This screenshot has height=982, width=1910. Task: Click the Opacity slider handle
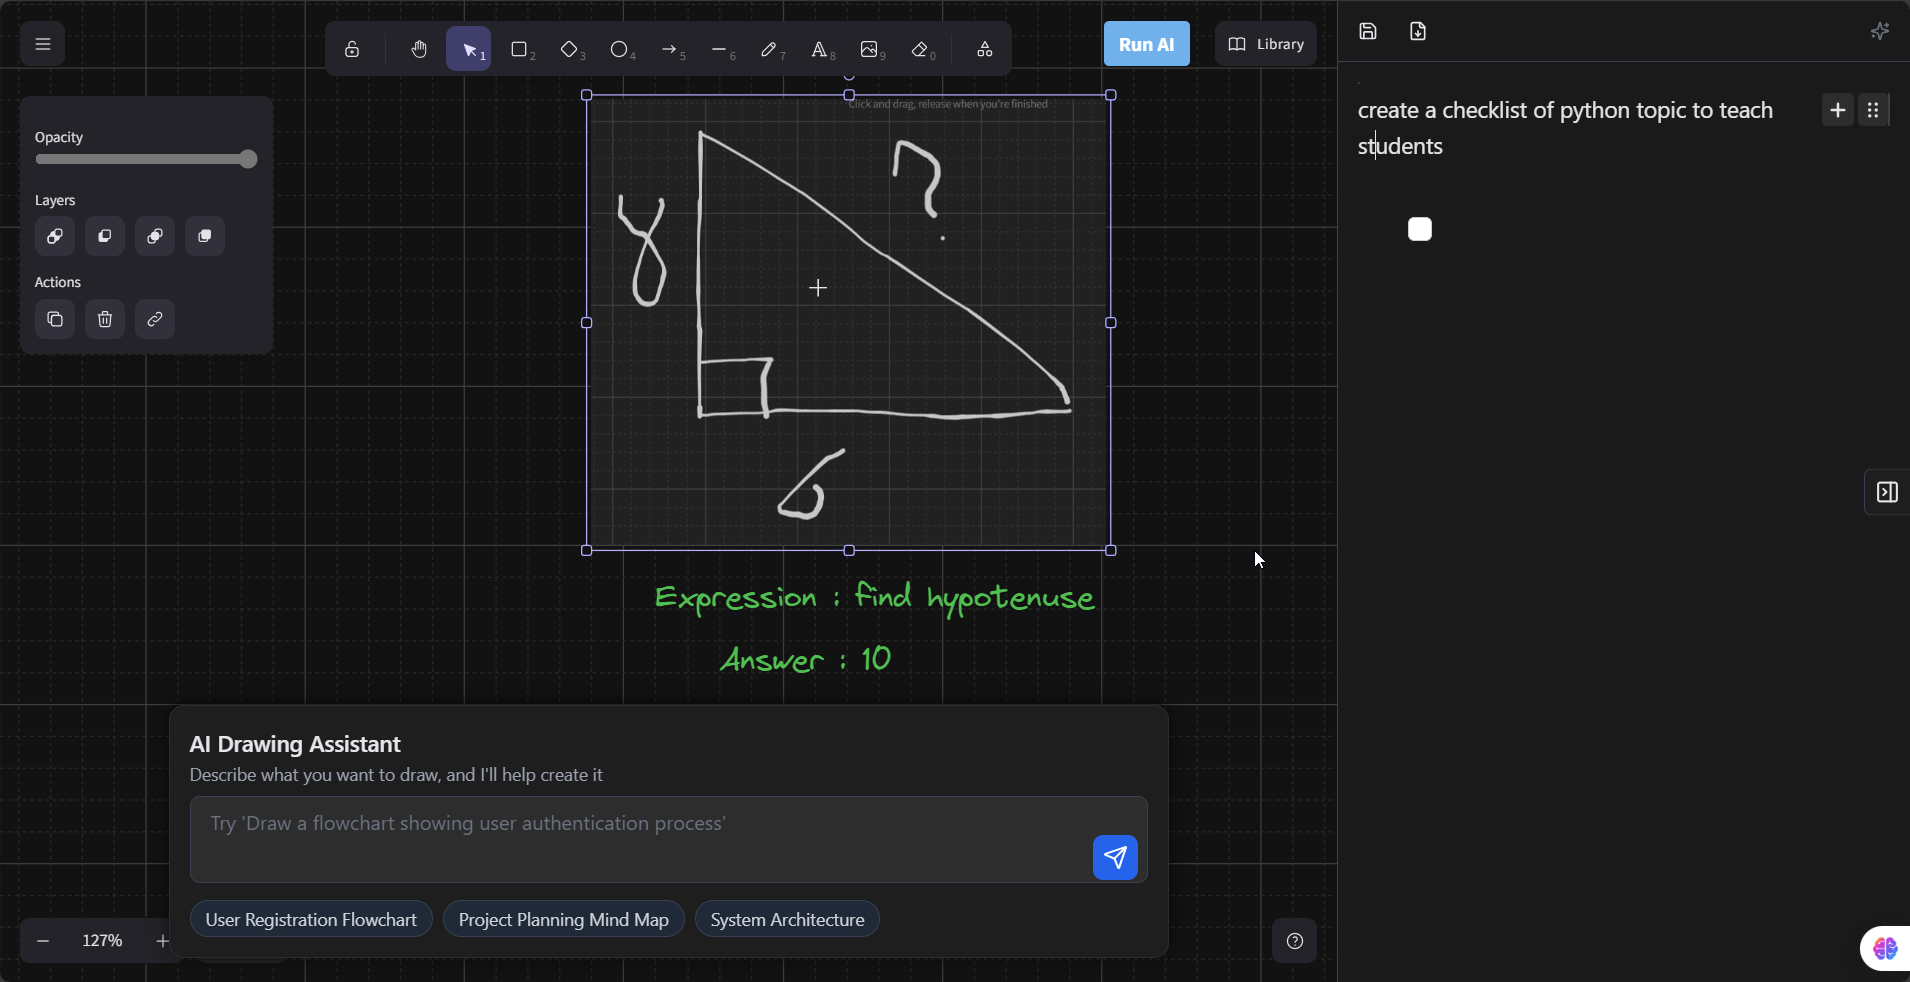pyautogui.click(x=248, y=160)
